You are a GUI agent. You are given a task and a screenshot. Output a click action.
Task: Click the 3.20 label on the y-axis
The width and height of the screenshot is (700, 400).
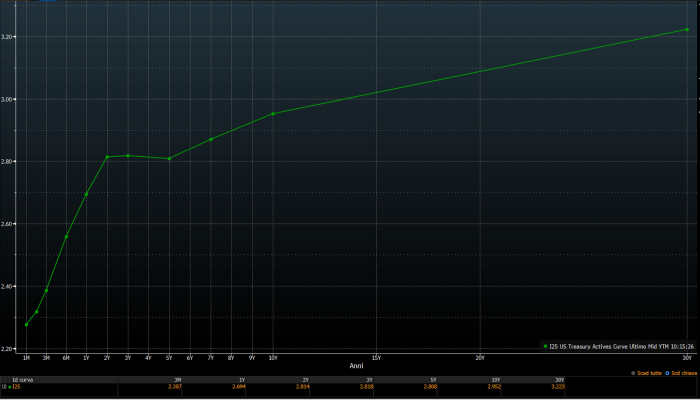tap(9, 37)
